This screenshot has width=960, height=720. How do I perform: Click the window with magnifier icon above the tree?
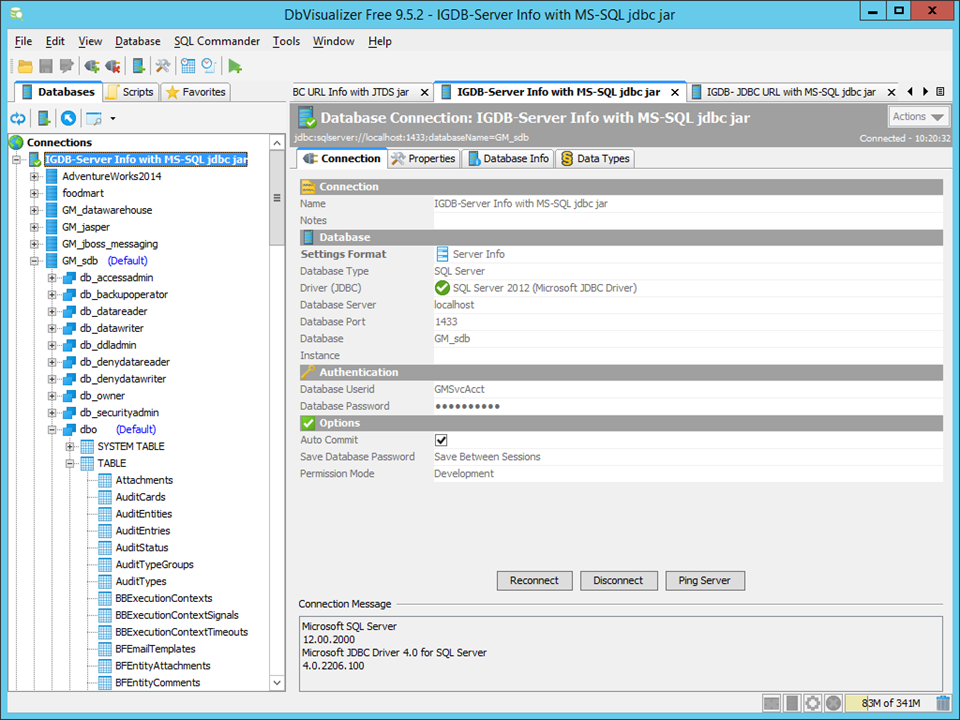[94, 118]
